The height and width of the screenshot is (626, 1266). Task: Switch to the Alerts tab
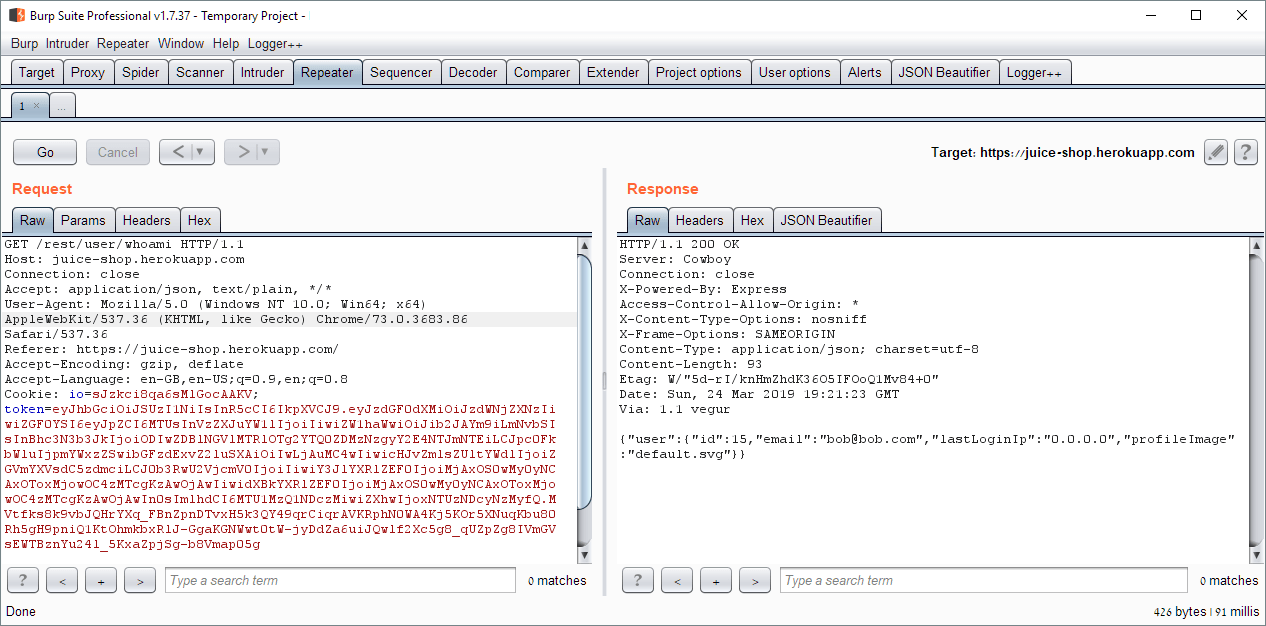pos(865,72)
